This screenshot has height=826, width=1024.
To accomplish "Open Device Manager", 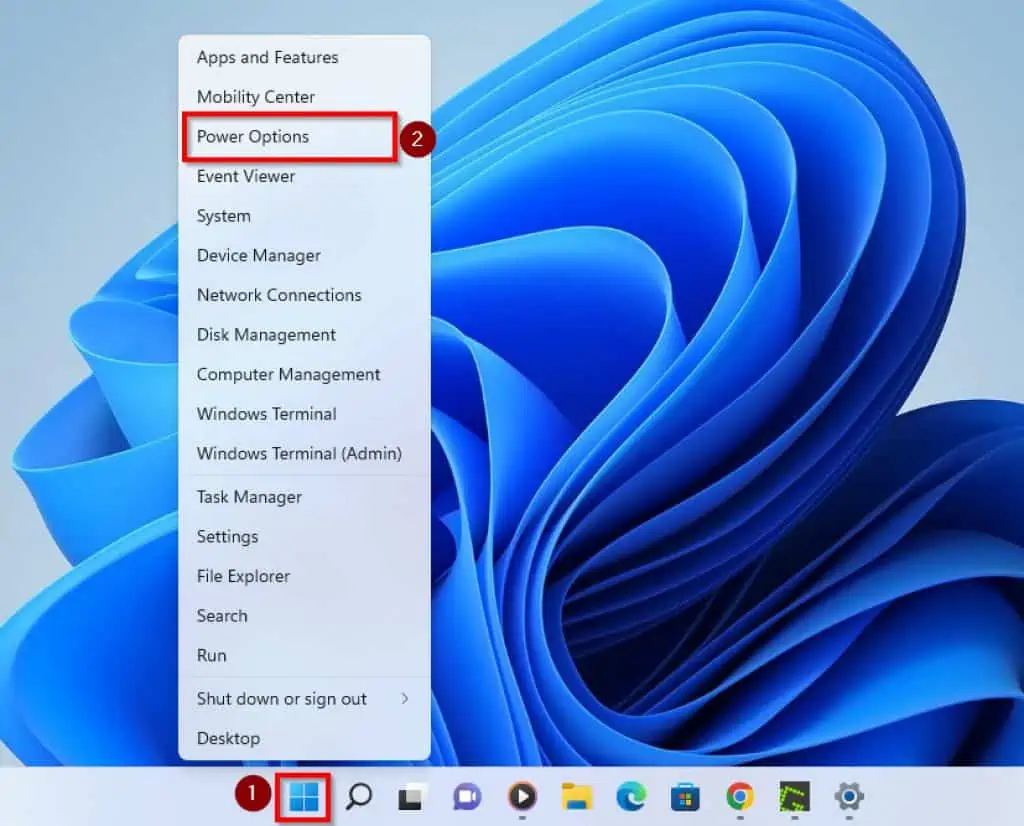I will pos(257,255).
